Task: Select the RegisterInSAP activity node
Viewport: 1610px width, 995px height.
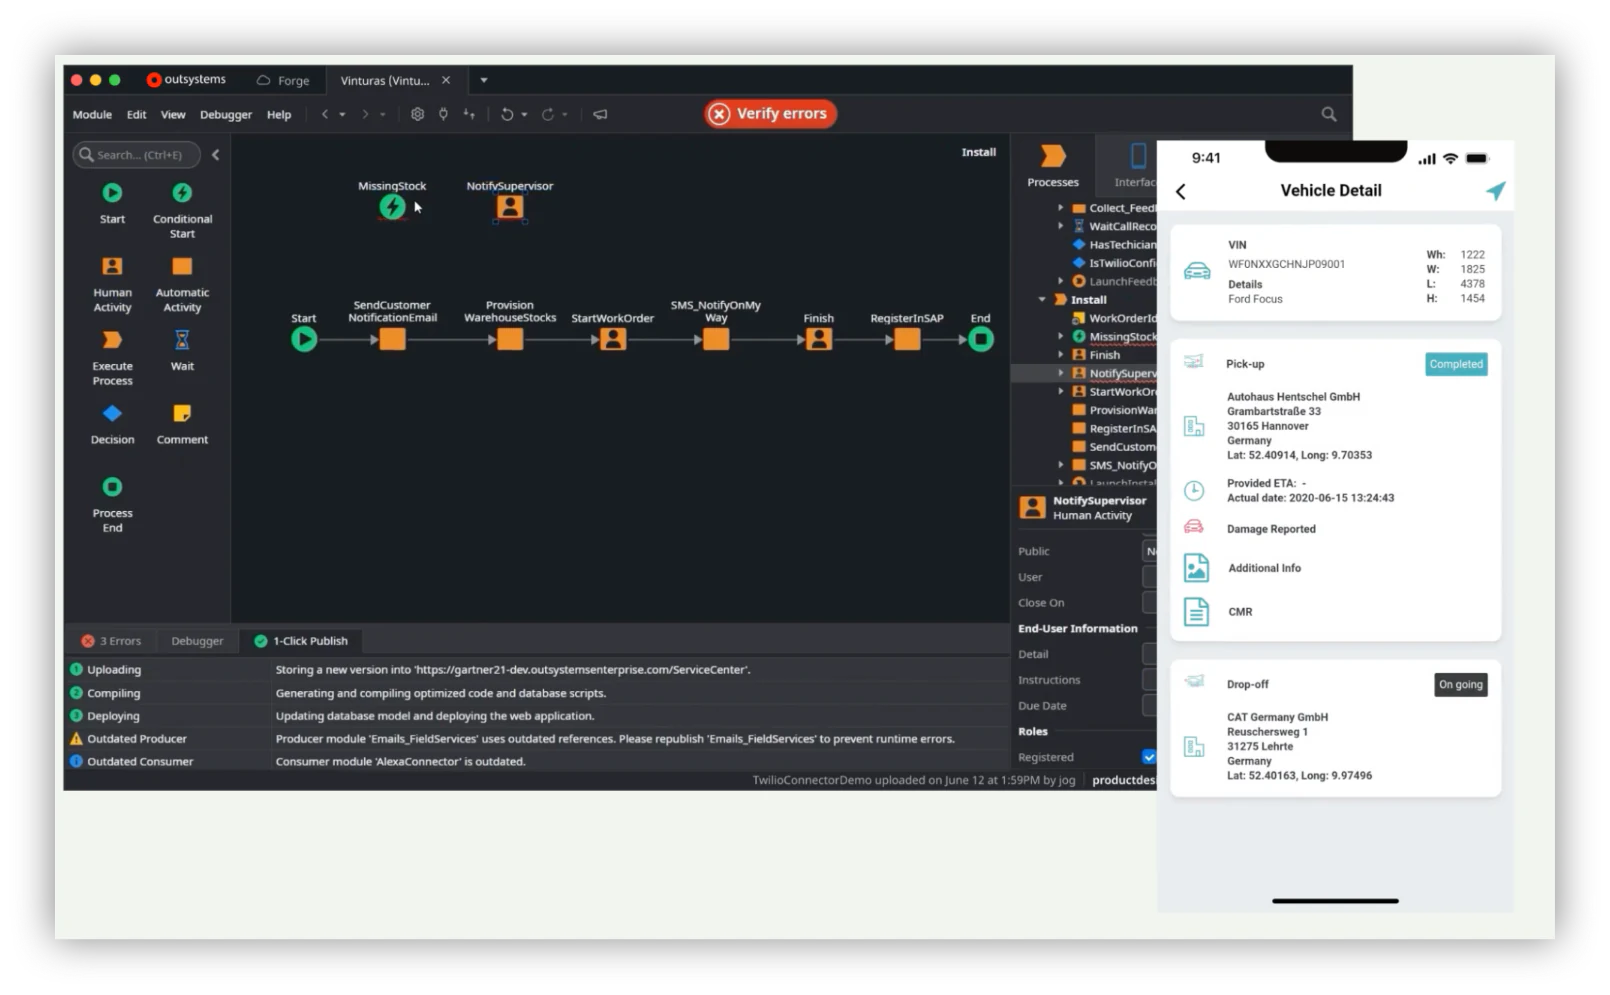Action: (x=907, y=340)
